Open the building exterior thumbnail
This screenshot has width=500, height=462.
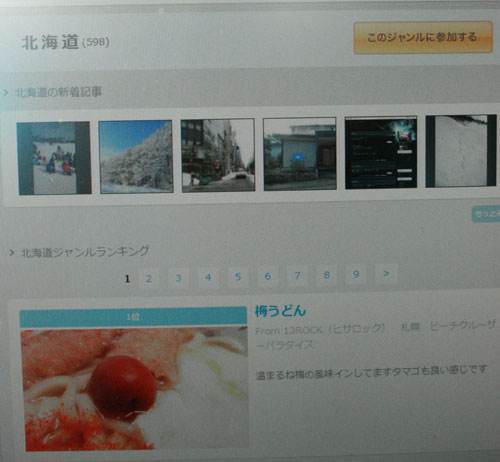pyautogui.click(x=300, y=154)
